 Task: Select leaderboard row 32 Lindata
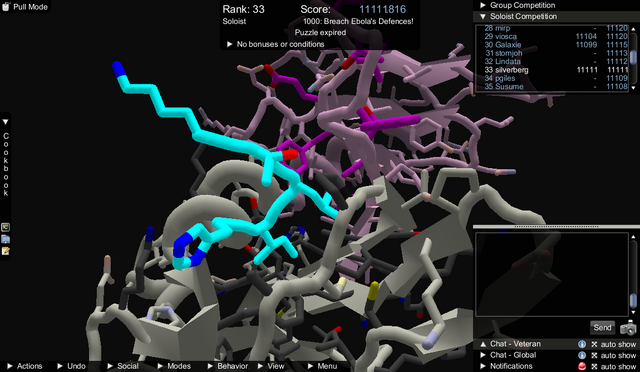(552, 62)
